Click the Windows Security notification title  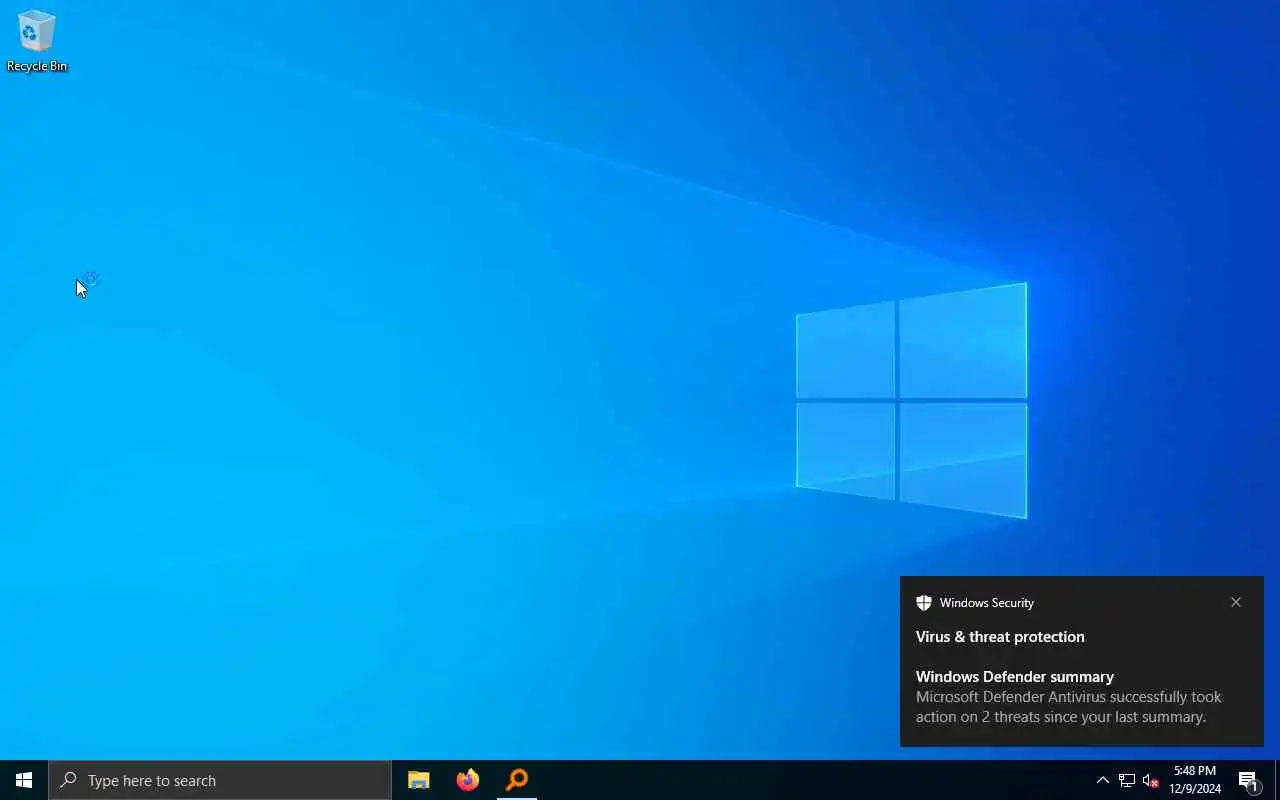pos(987,602)
